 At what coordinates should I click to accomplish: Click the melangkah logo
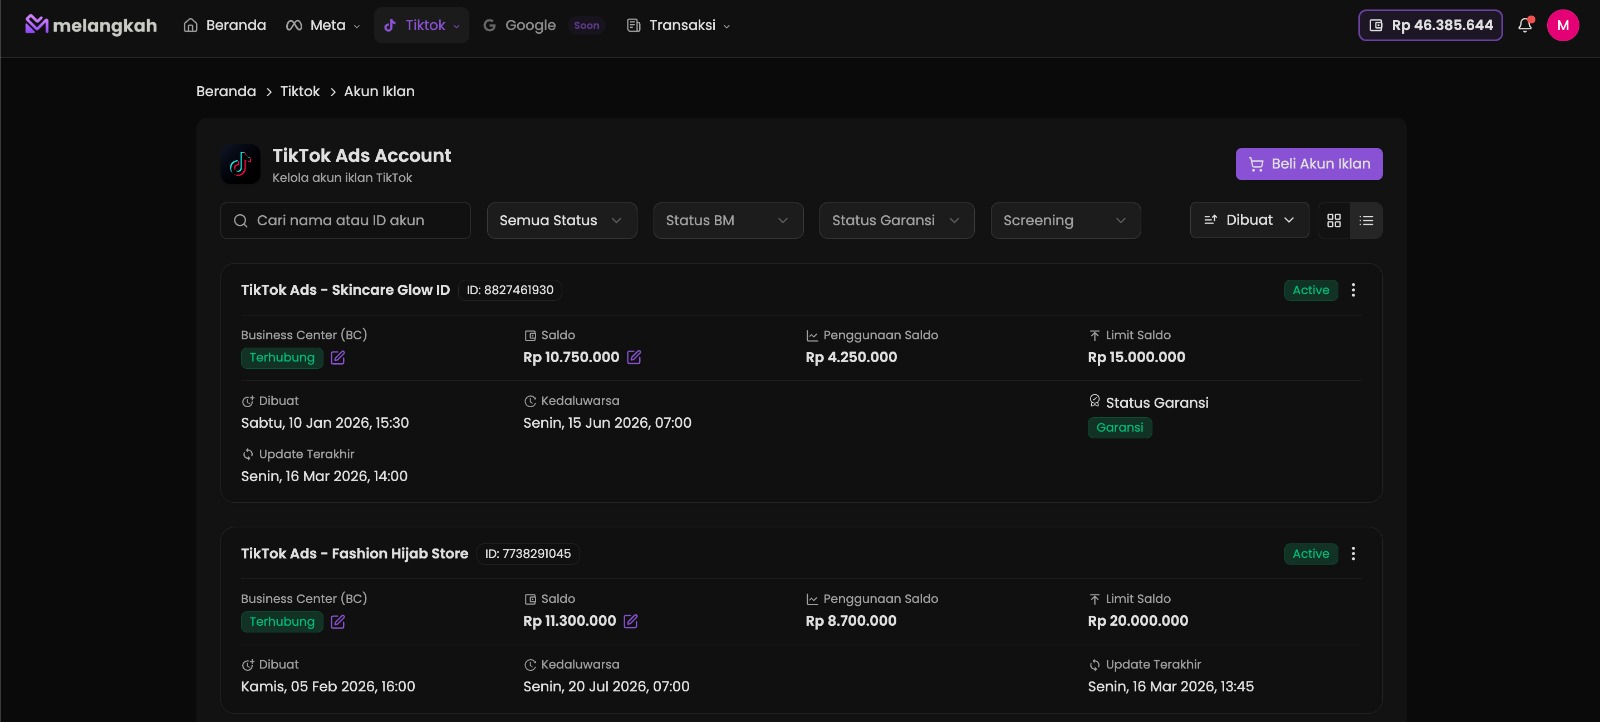(x=91, y=25)
